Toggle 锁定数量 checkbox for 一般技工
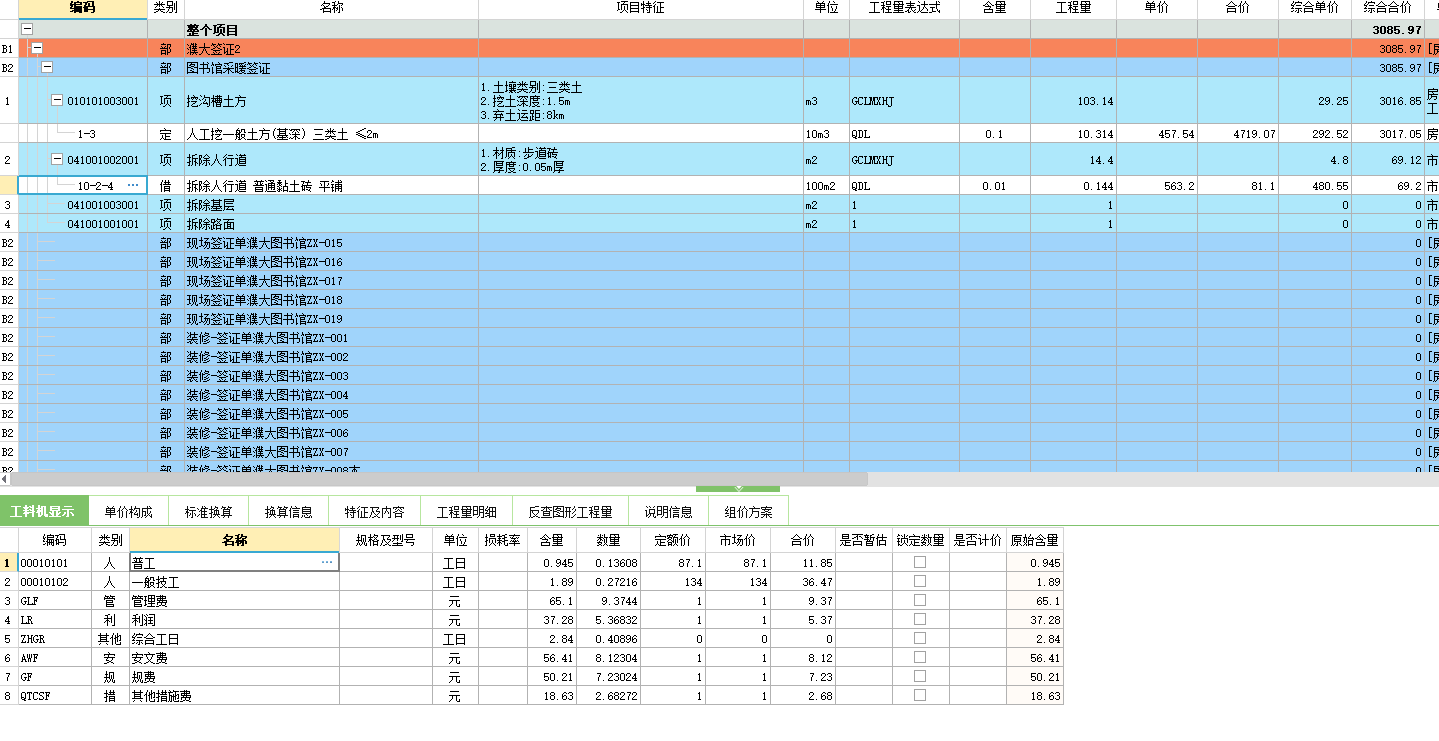 coord(920,581)
